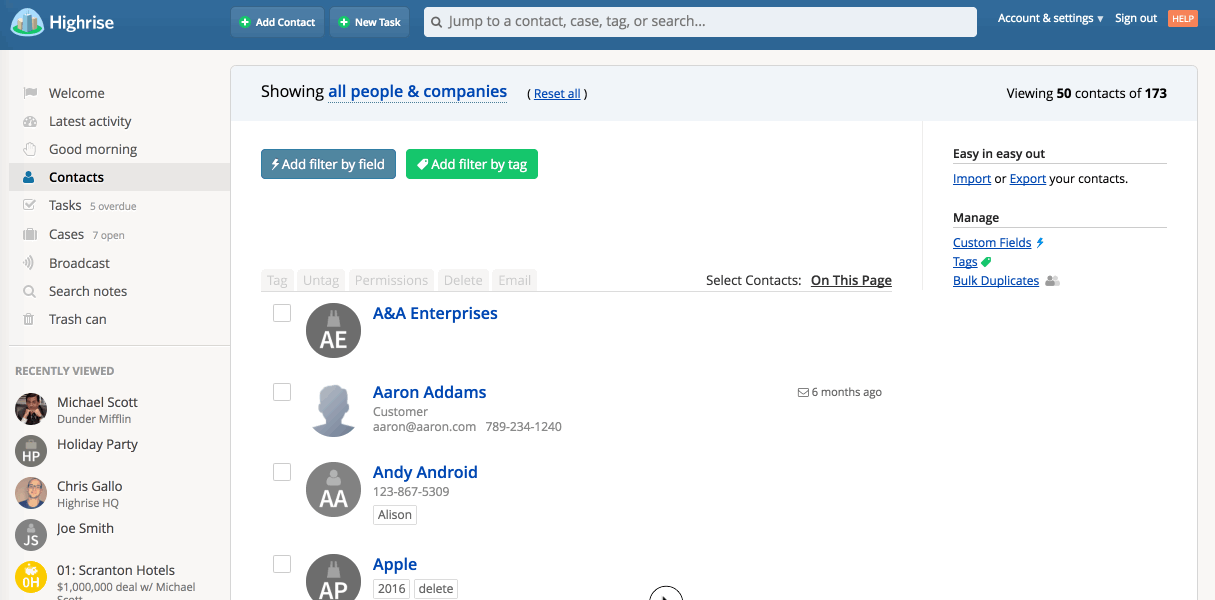Check the box for Andy Android

[x=282, y=472]
